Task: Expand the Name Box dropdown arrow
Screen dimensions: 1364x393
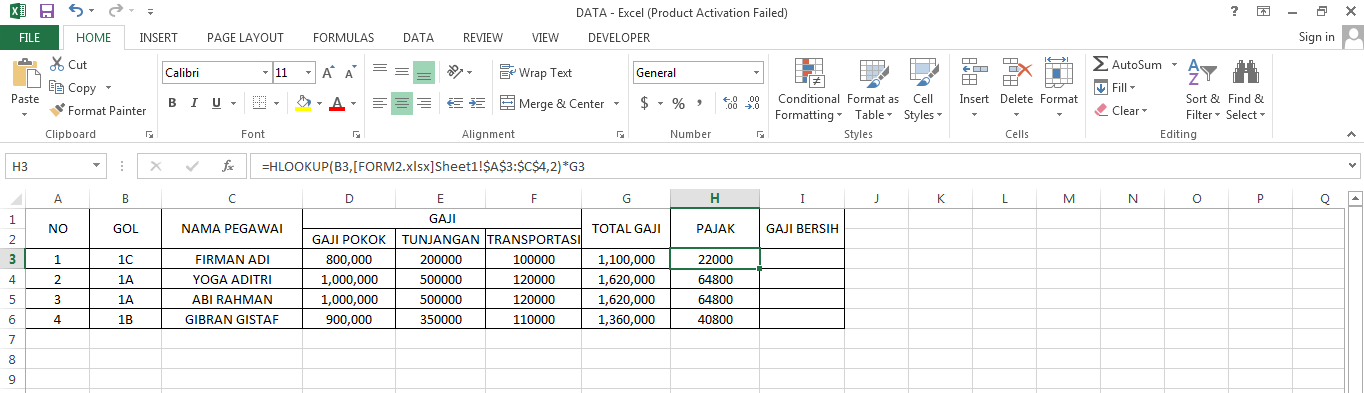Action: (x=96, y=166)
